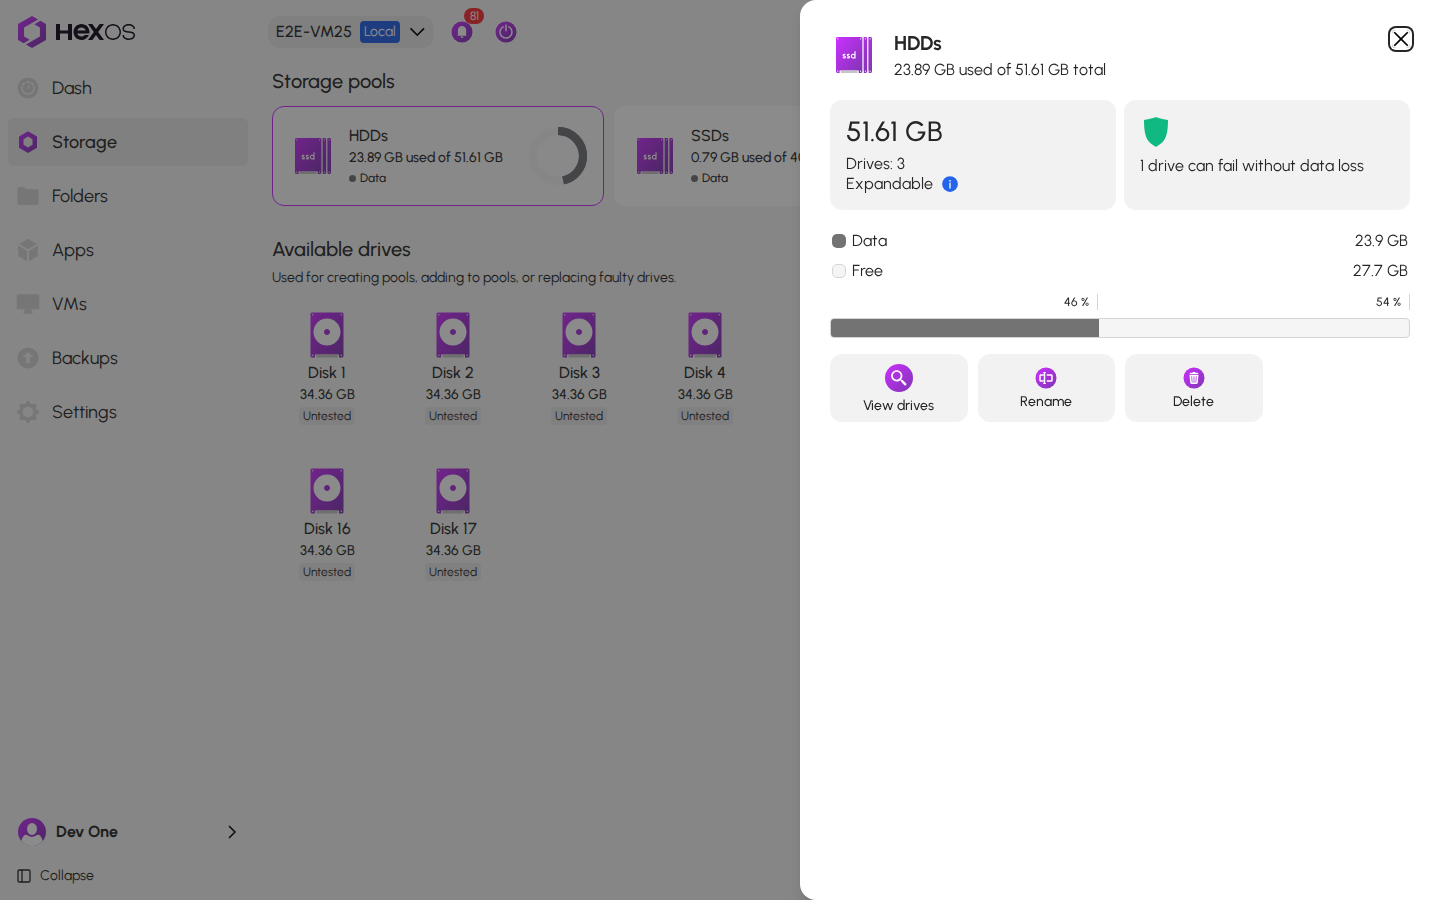Open the Settings section
Viewport: 1440px width, 900px height.
click(128, 412)
